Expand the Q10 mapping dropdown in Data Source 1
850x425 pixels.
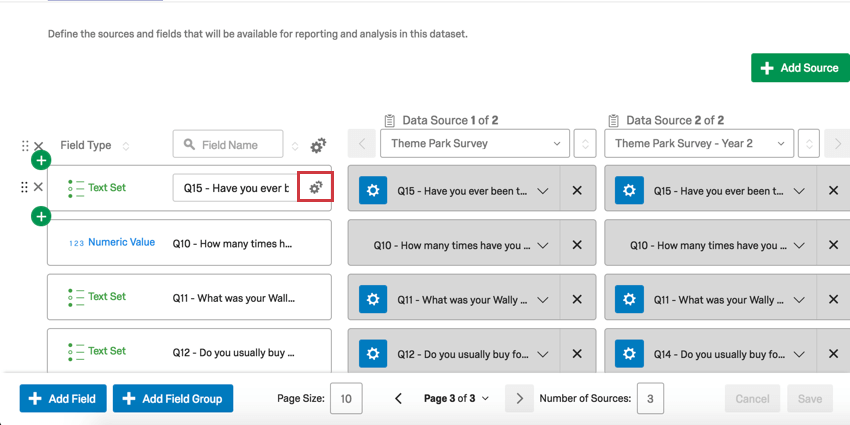point(542,245)
